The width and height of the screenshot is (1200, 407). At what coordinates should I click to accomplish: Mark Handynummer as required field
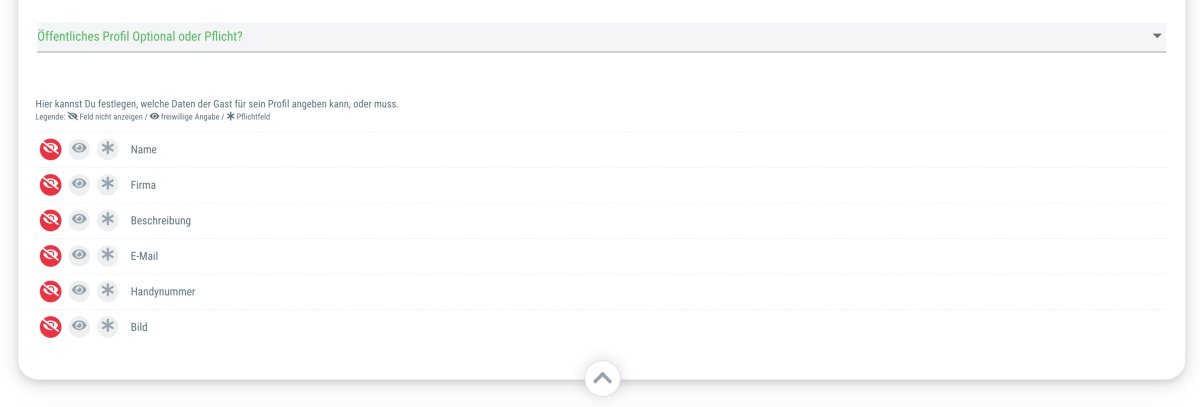108,291
